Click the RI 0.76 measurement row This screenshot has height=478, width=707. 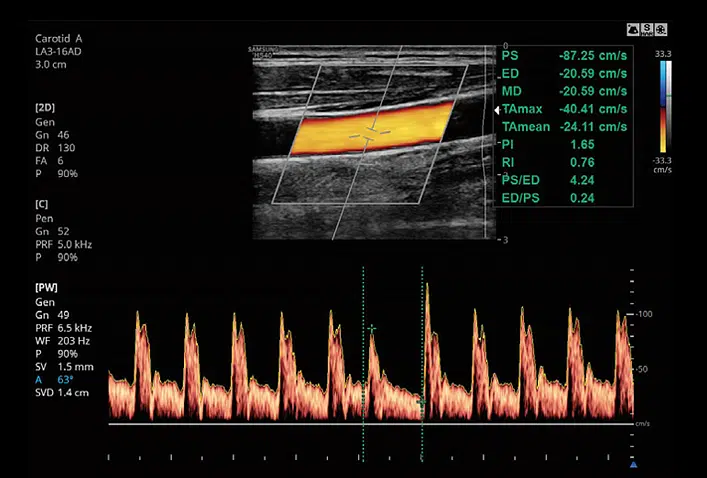tap(565, 162)
